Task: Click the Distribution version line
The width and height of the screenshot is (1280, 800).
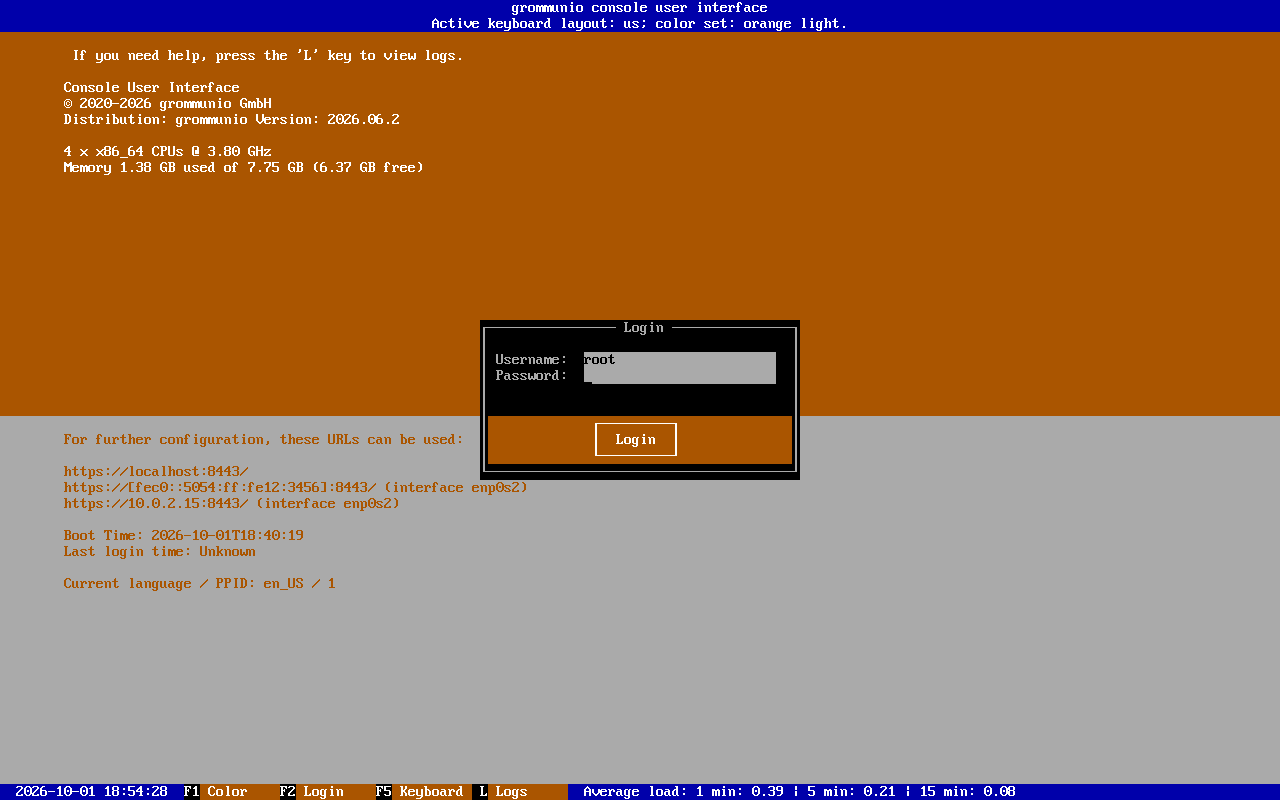Action: pos(232,120)
